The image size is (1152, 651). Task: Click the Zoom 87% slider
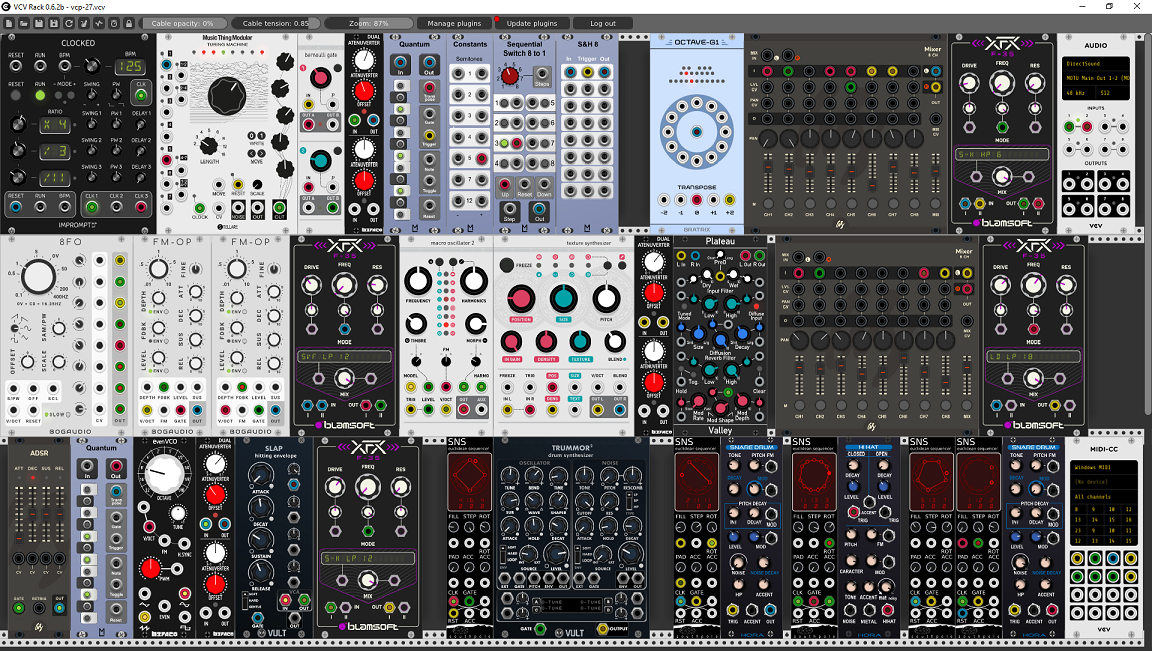click(368, 24)
